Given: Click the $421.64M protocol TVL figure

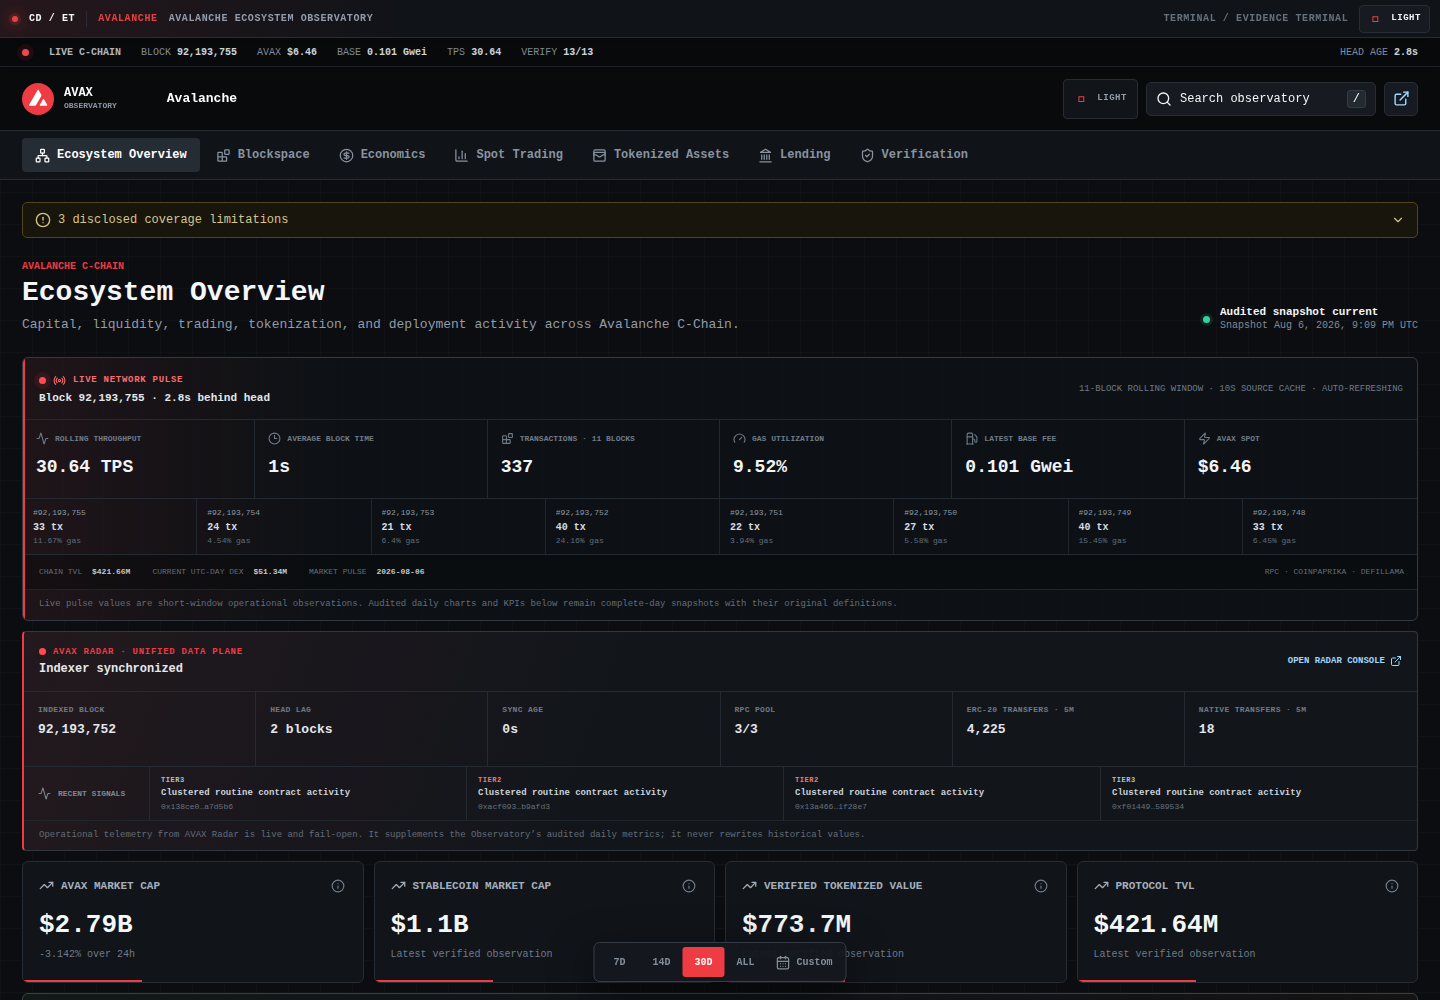Looking at the screenshot, I should click(x=1156, y=924).
